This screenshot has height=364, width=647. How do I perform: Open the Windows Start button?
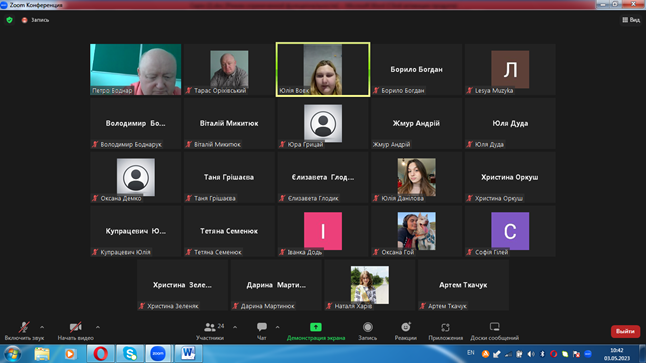(12, 354)
